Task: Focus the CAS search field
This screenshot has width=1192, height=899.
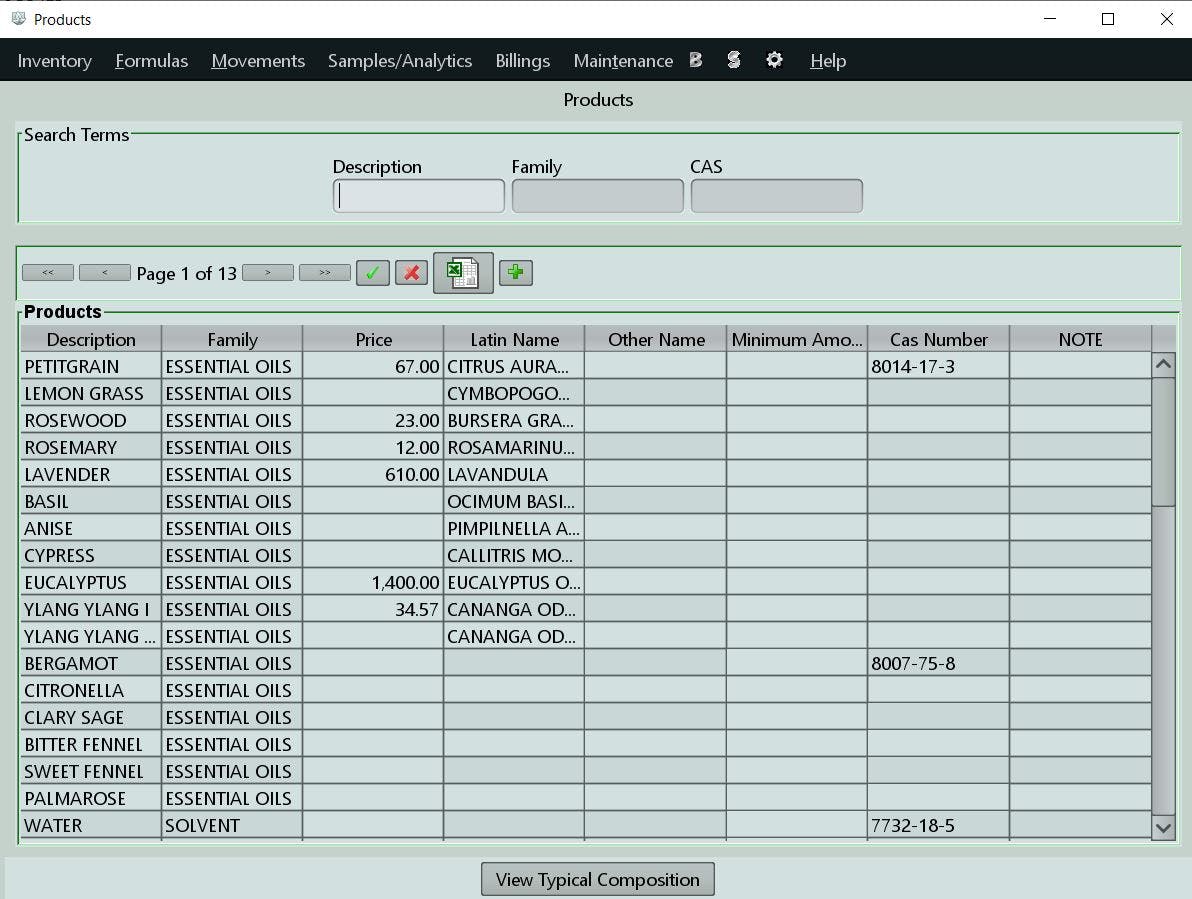Action: click(x=776, y=196)
